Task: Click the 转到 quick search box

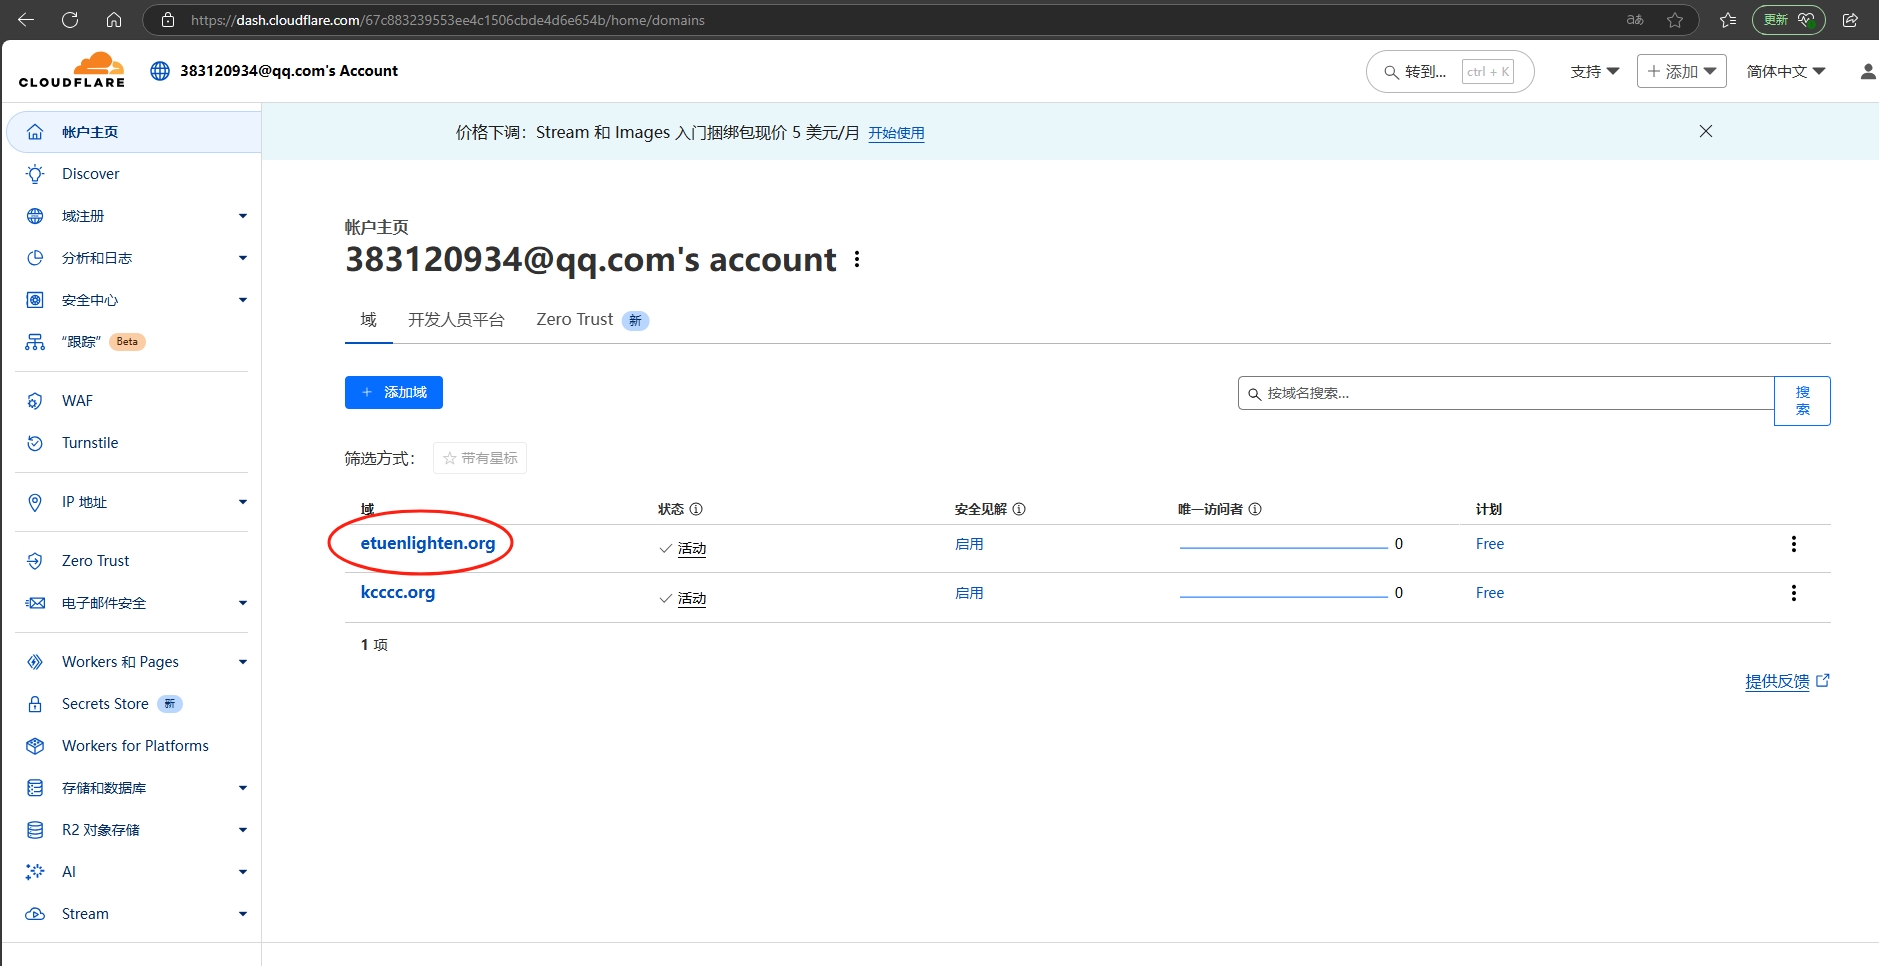Action: click(1450, 71)
